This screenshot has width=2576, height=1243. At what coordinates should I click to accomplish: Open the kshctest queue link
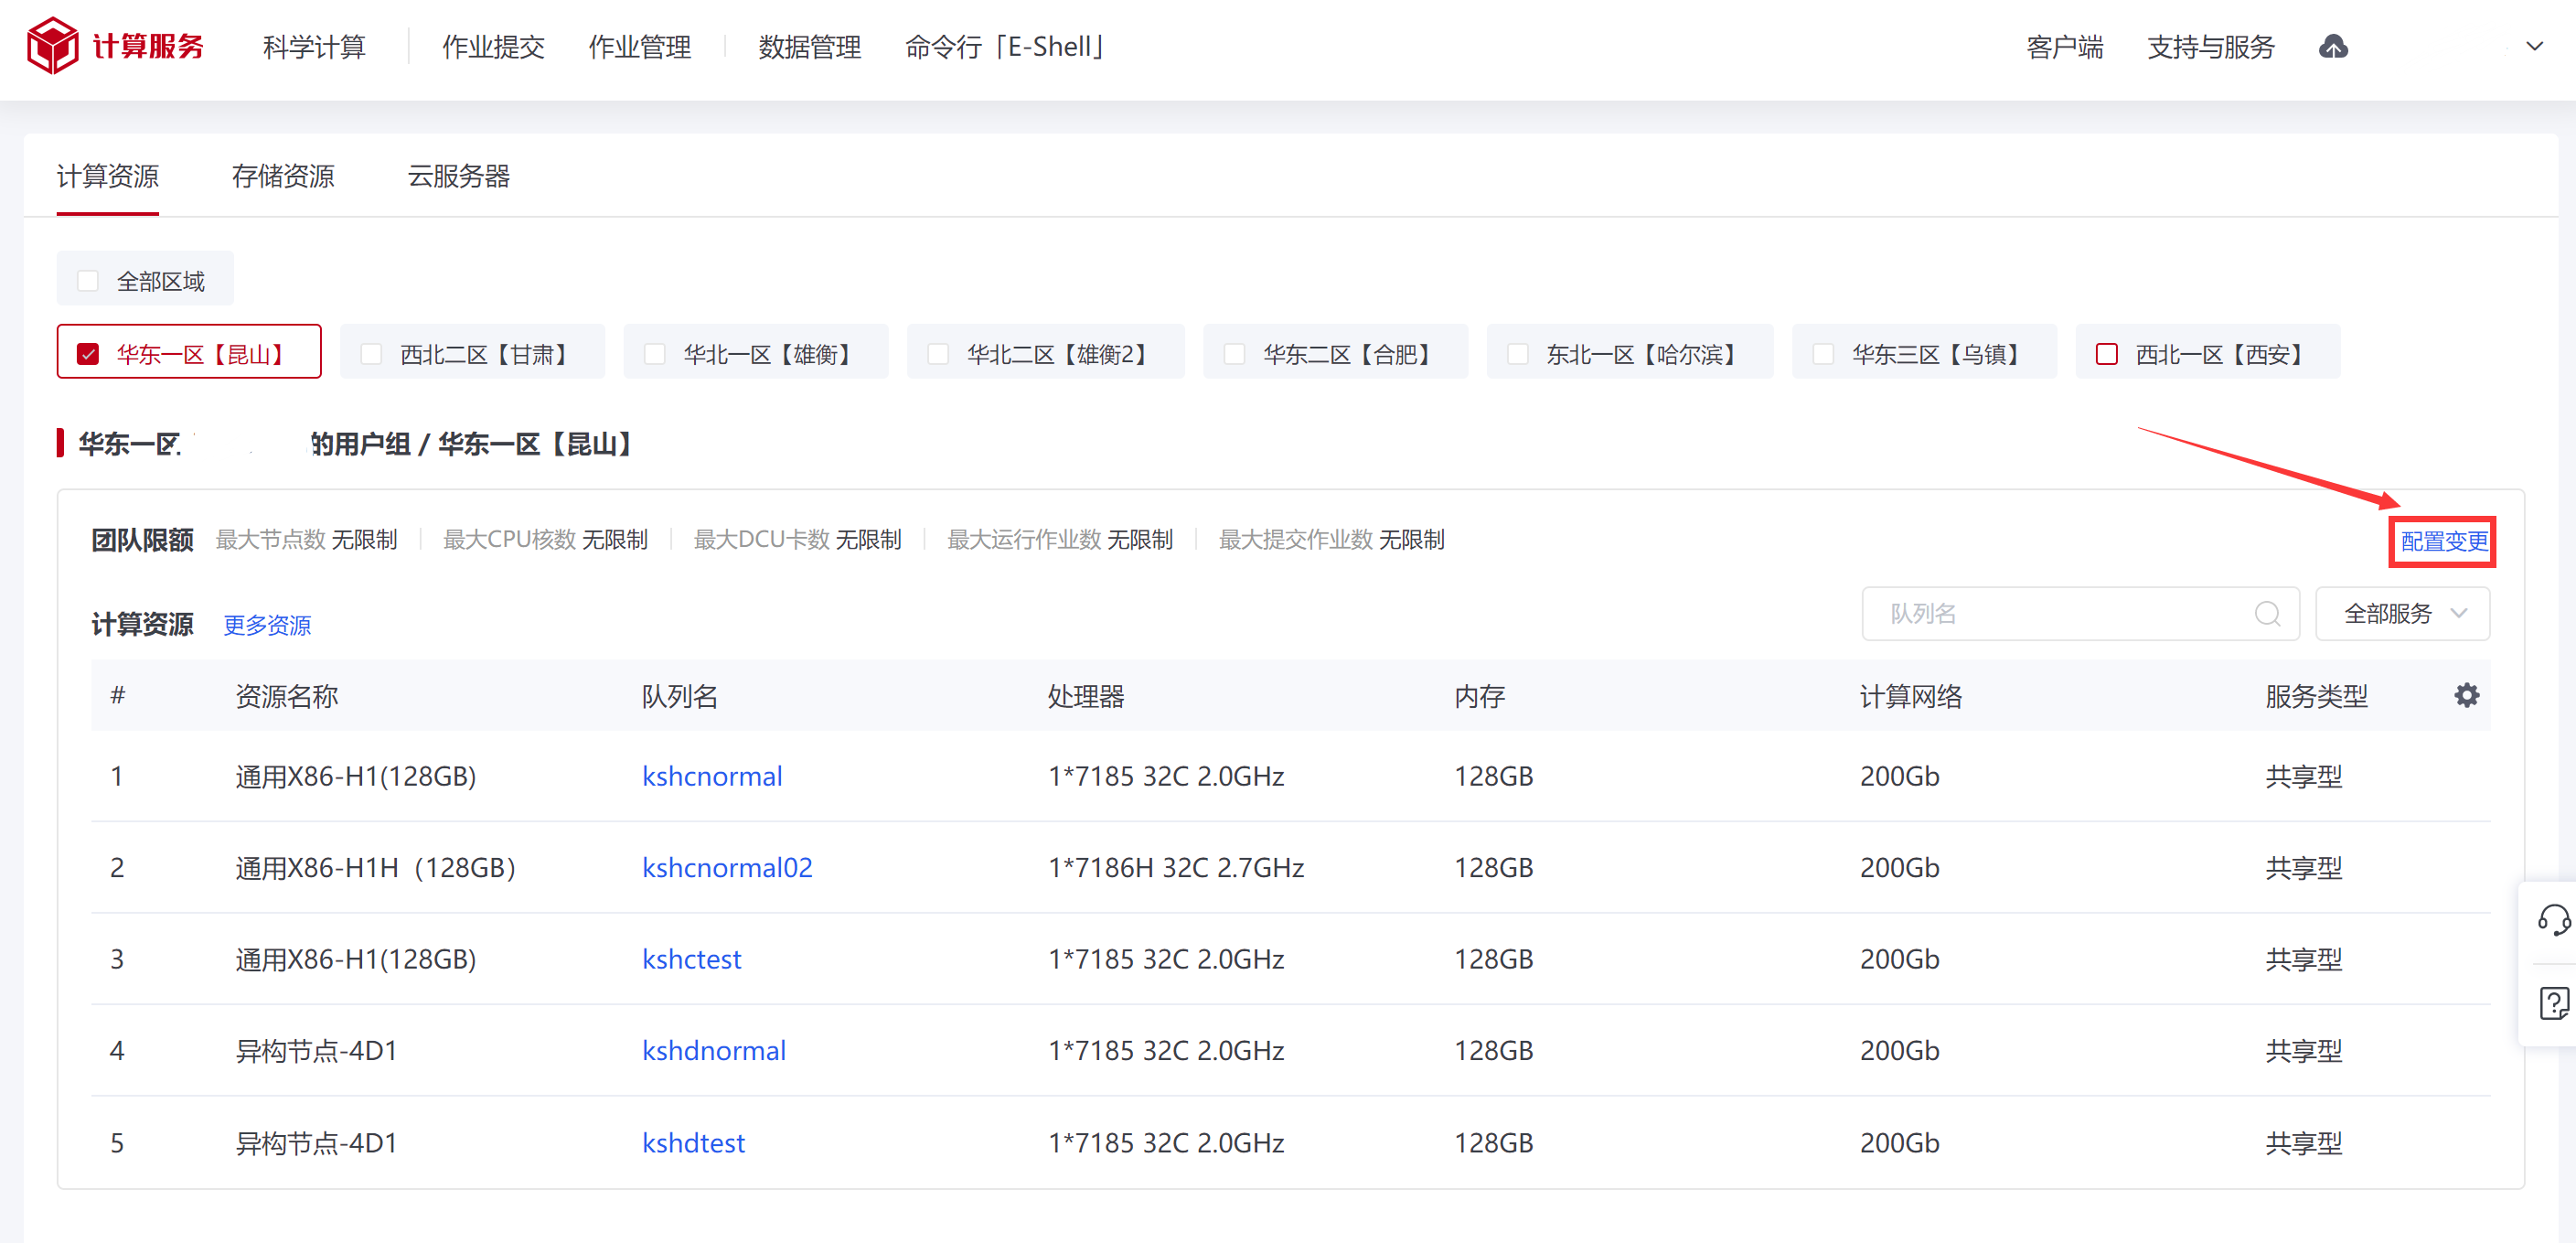coord(692,959)
